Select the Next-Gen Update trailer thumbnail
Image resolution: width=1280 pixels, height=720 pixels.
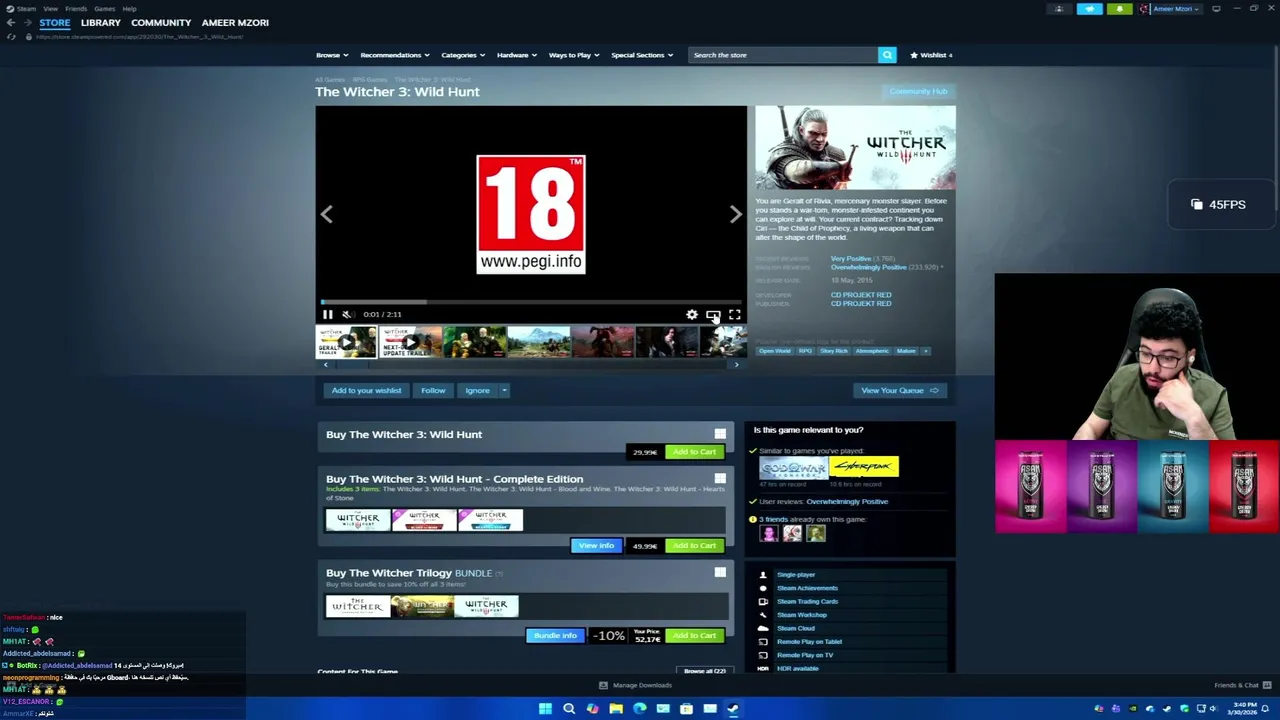tap(410, 342)
